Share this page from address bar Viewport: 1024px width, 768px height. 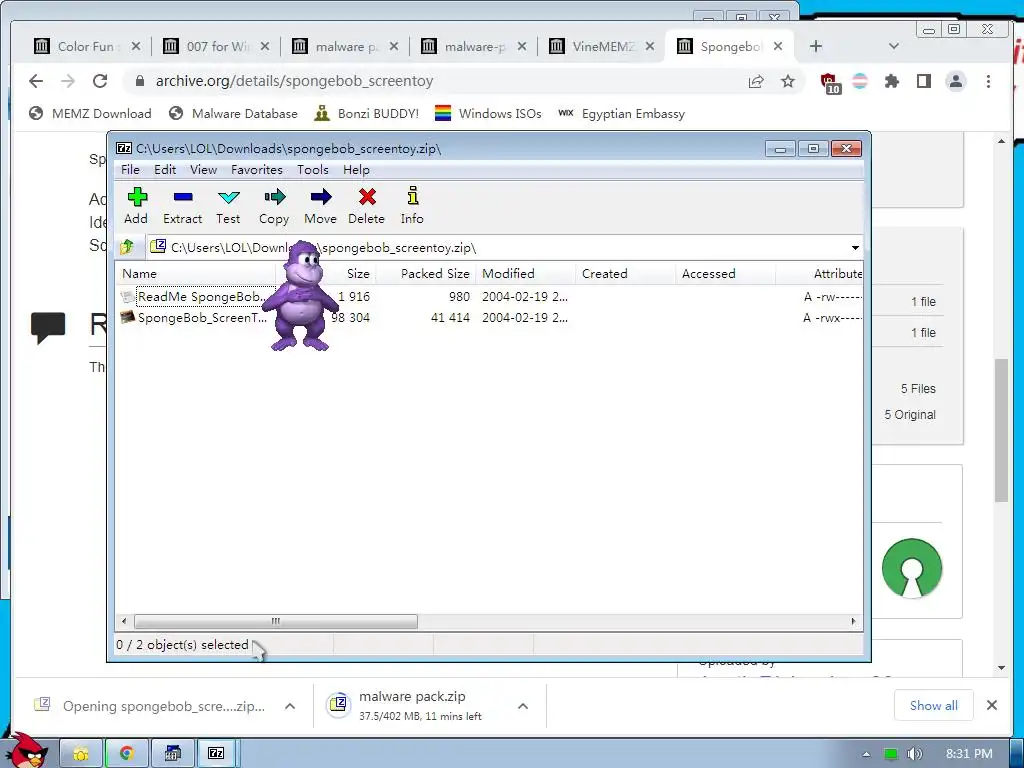point(756,81)
